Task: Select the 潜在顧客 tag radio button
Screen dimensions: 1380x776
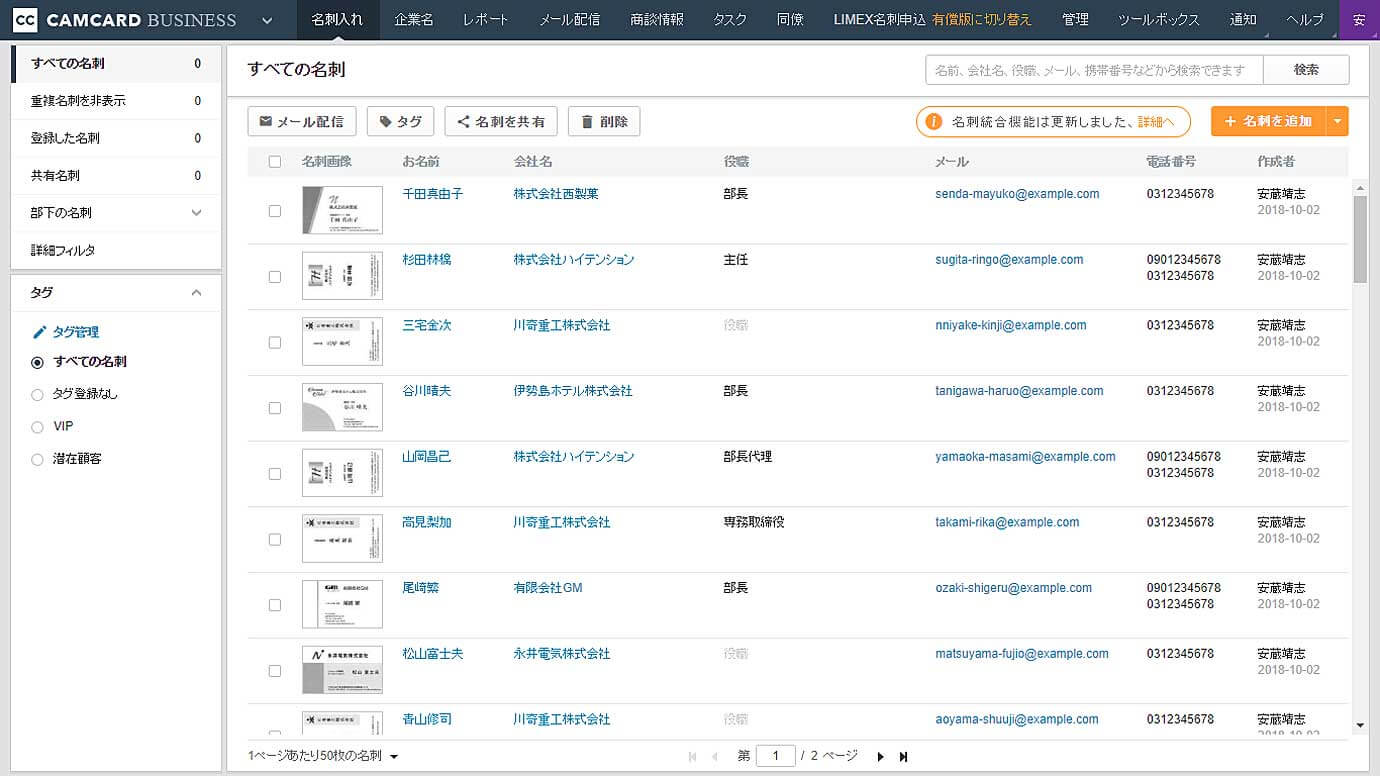Action: 37,460
